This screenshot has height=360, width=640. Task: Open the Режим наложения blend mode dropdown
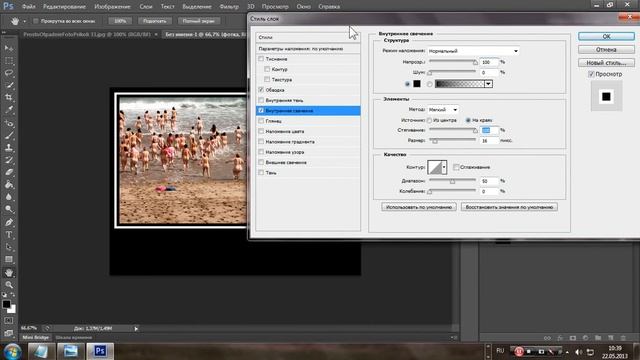(x=473, y=51)
